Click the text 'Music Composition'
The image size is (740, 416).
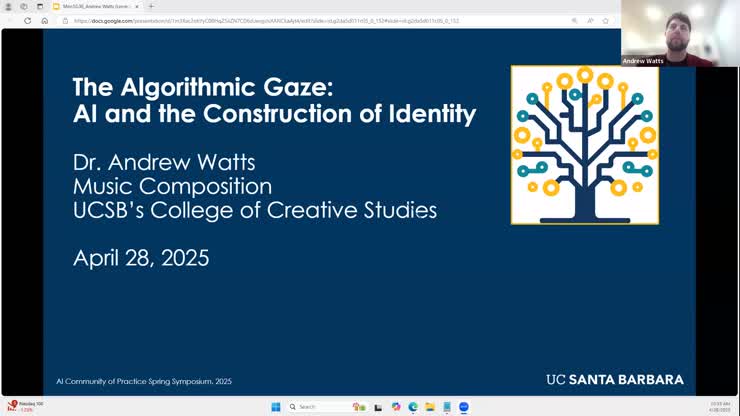click(172, 187)
